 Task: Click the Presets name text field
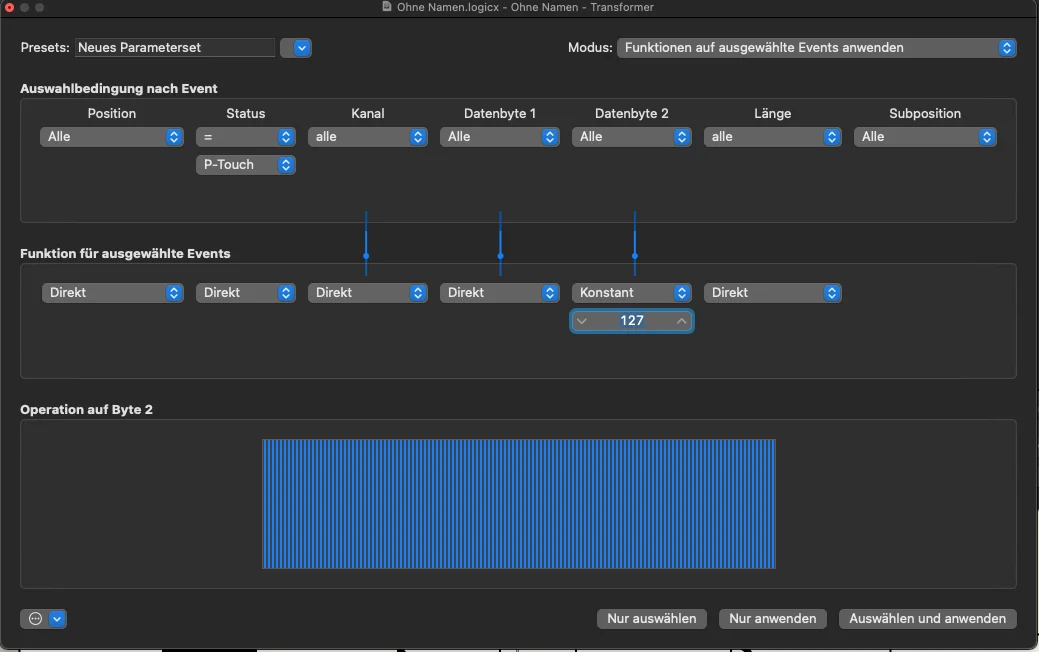(175, 48)
